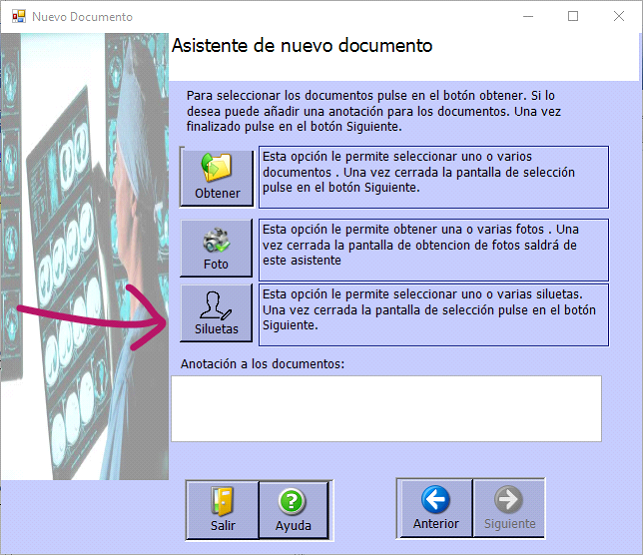Select the Siluetas button
Image resolution: width=644 pixels, height=556 pixels.
click(x=216, y=313)
